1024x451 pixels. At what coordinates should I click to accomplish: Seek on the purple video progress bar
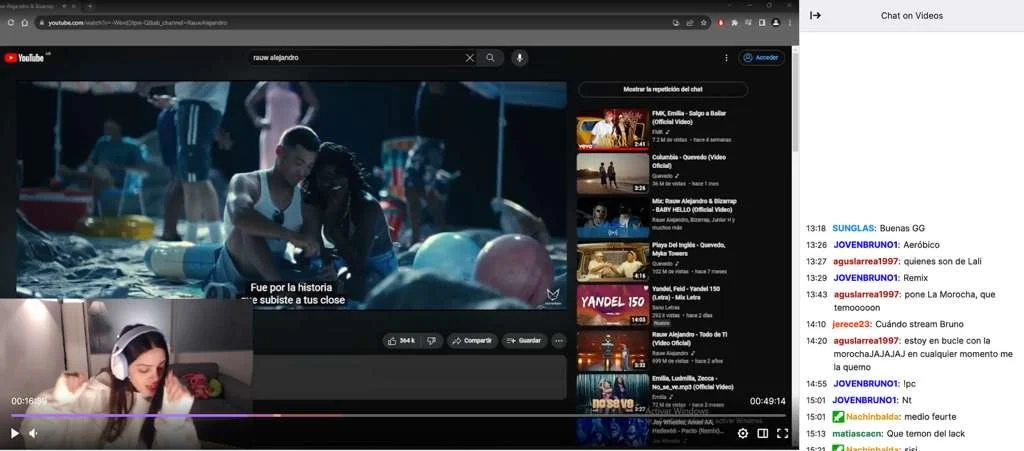(398, 415)
